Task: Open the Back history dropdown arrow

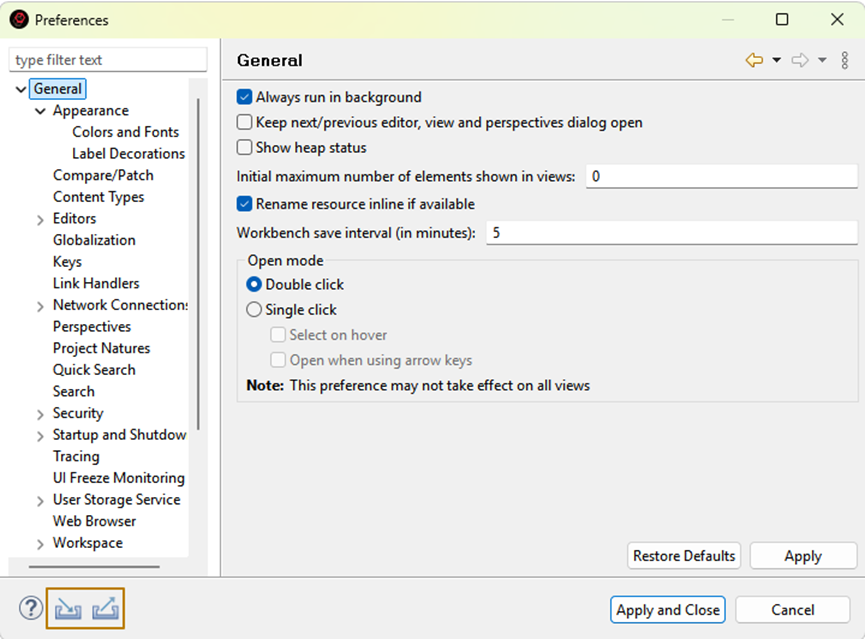Action: tap(777, 61)
